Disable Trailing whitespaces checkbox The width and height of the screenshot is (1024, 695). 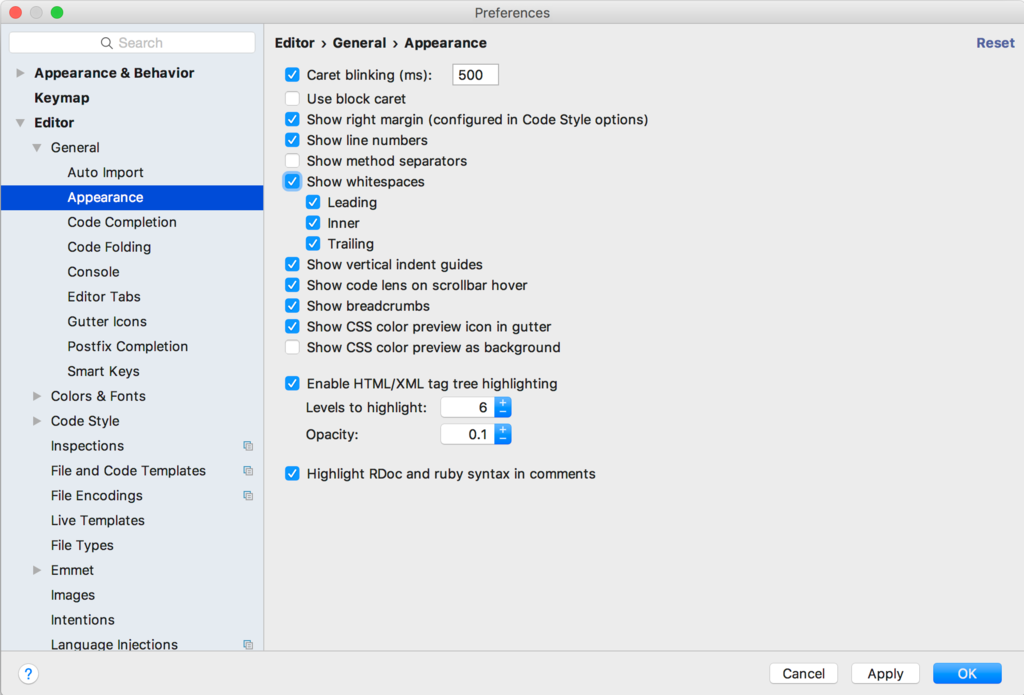coord(313,244)
